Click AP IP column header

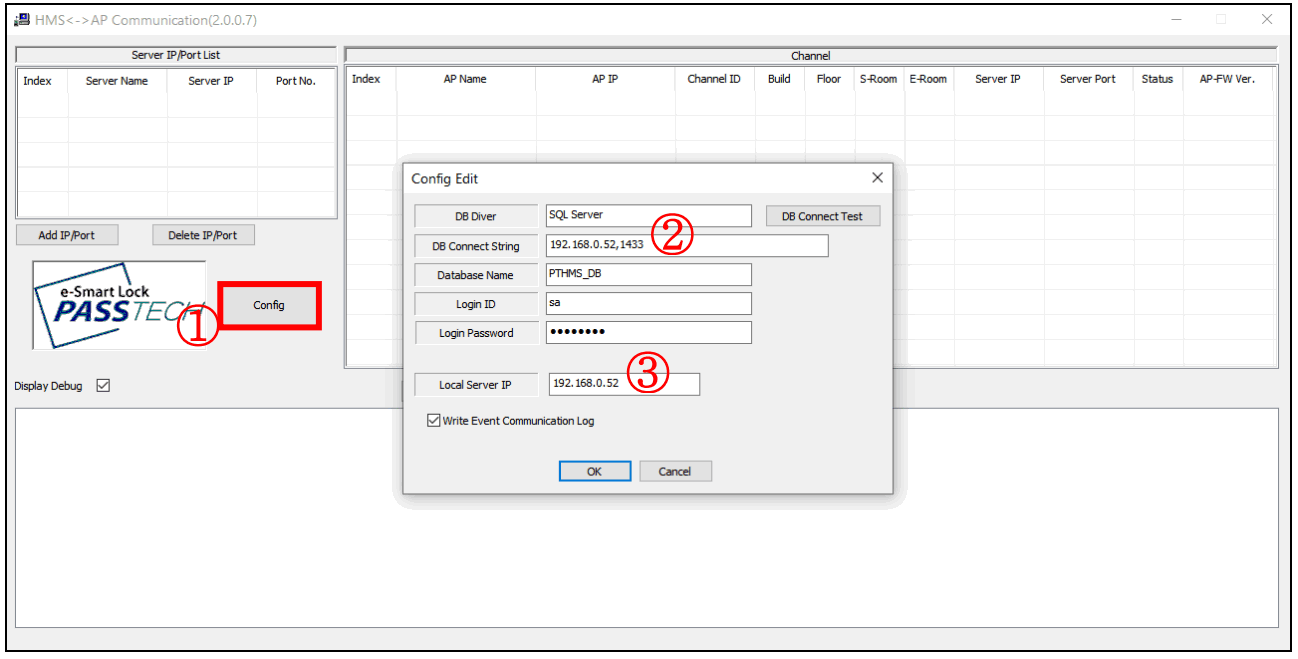point(605,79)
